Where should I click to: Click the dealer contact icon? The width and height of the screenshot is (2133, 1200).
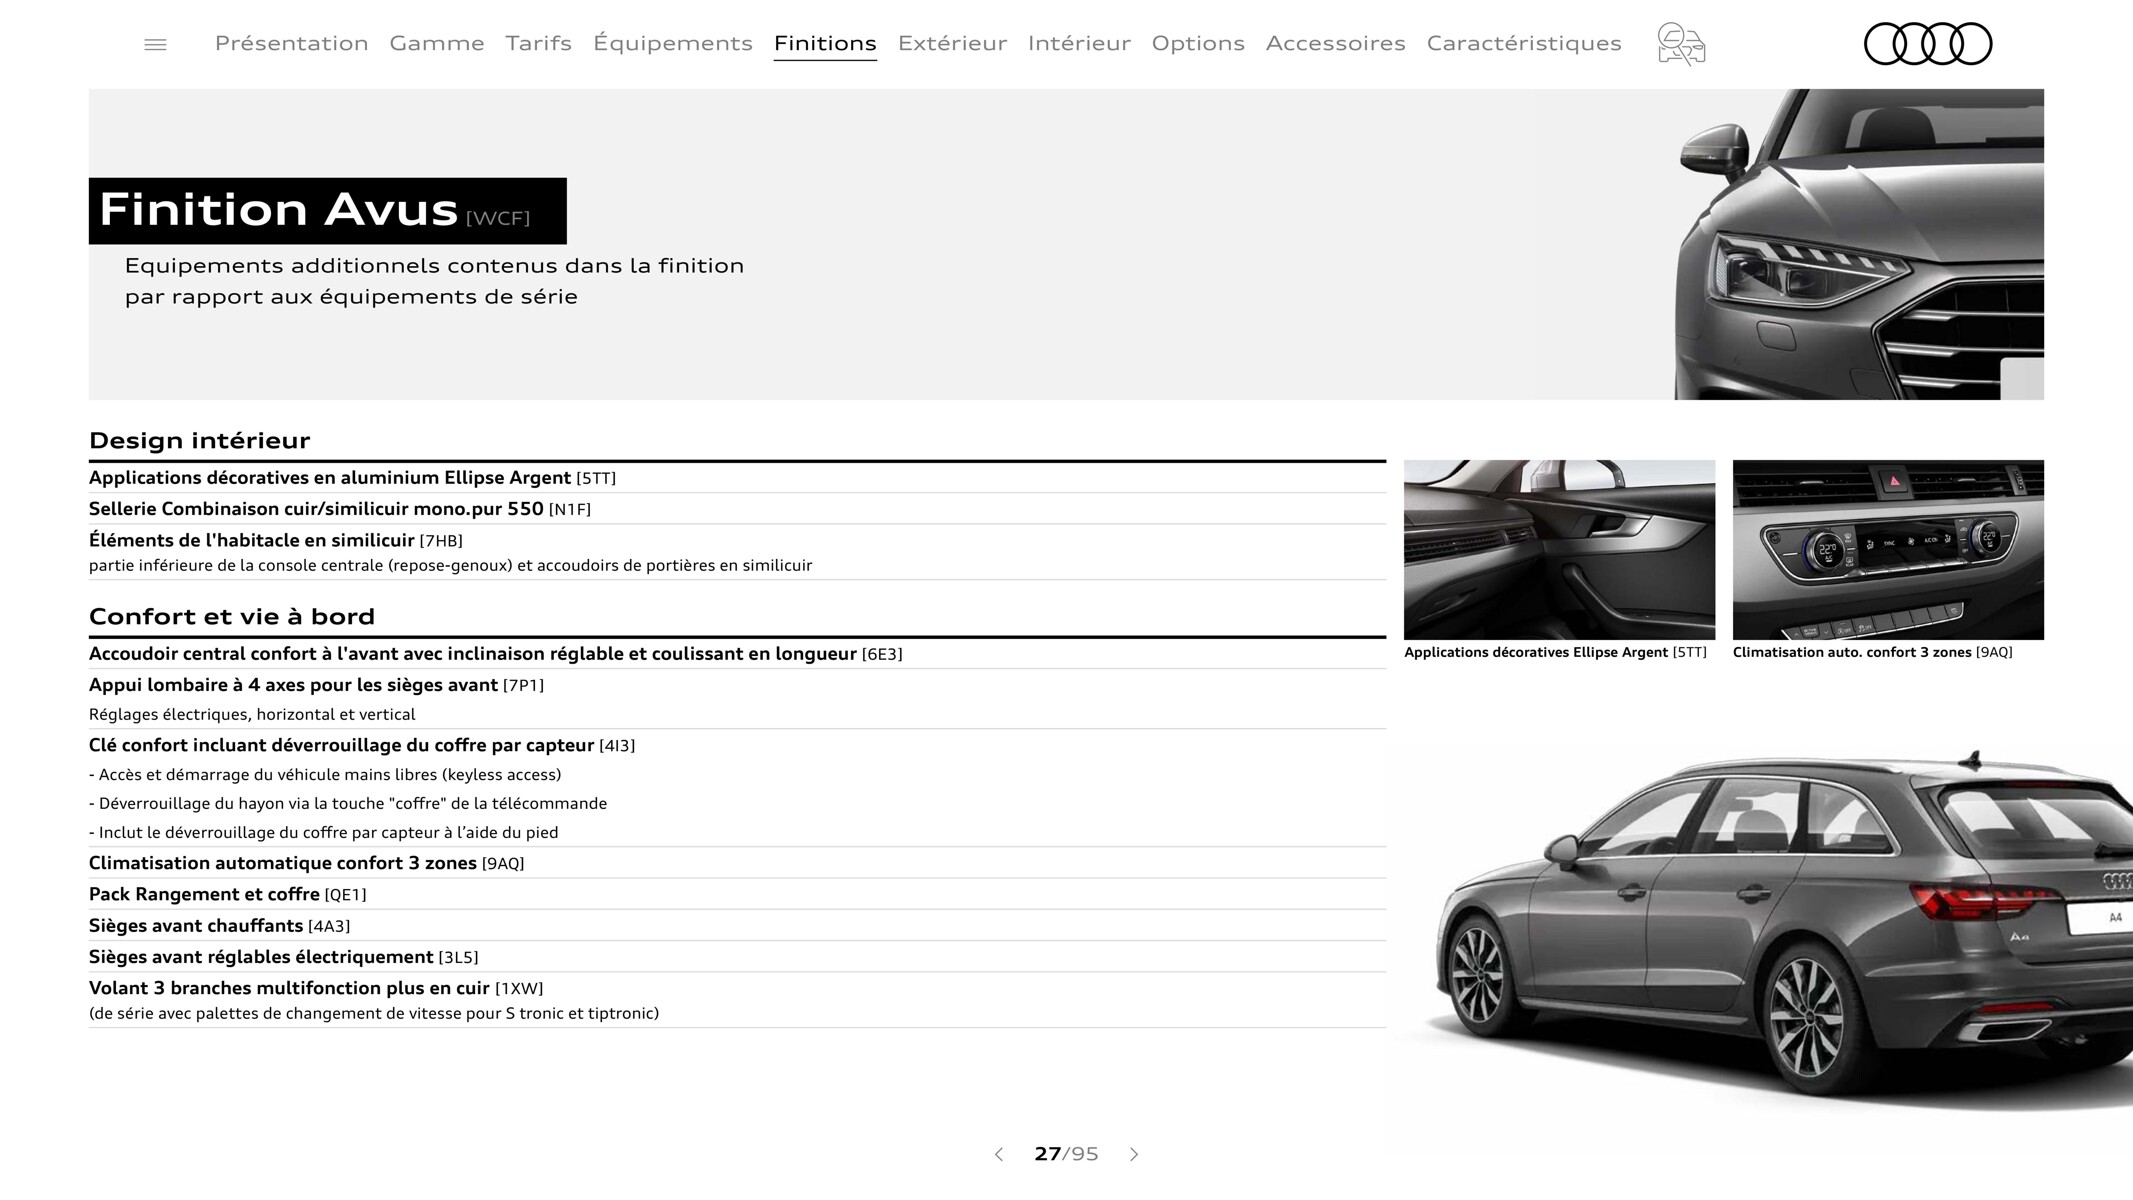1681,45
